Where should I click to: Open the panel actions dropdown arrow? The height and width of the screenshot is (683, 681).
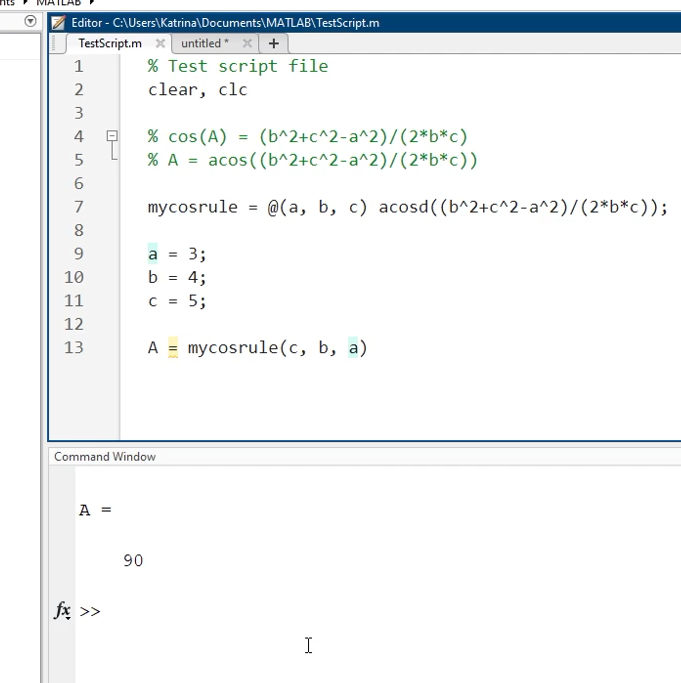click(x=30, y=21)
